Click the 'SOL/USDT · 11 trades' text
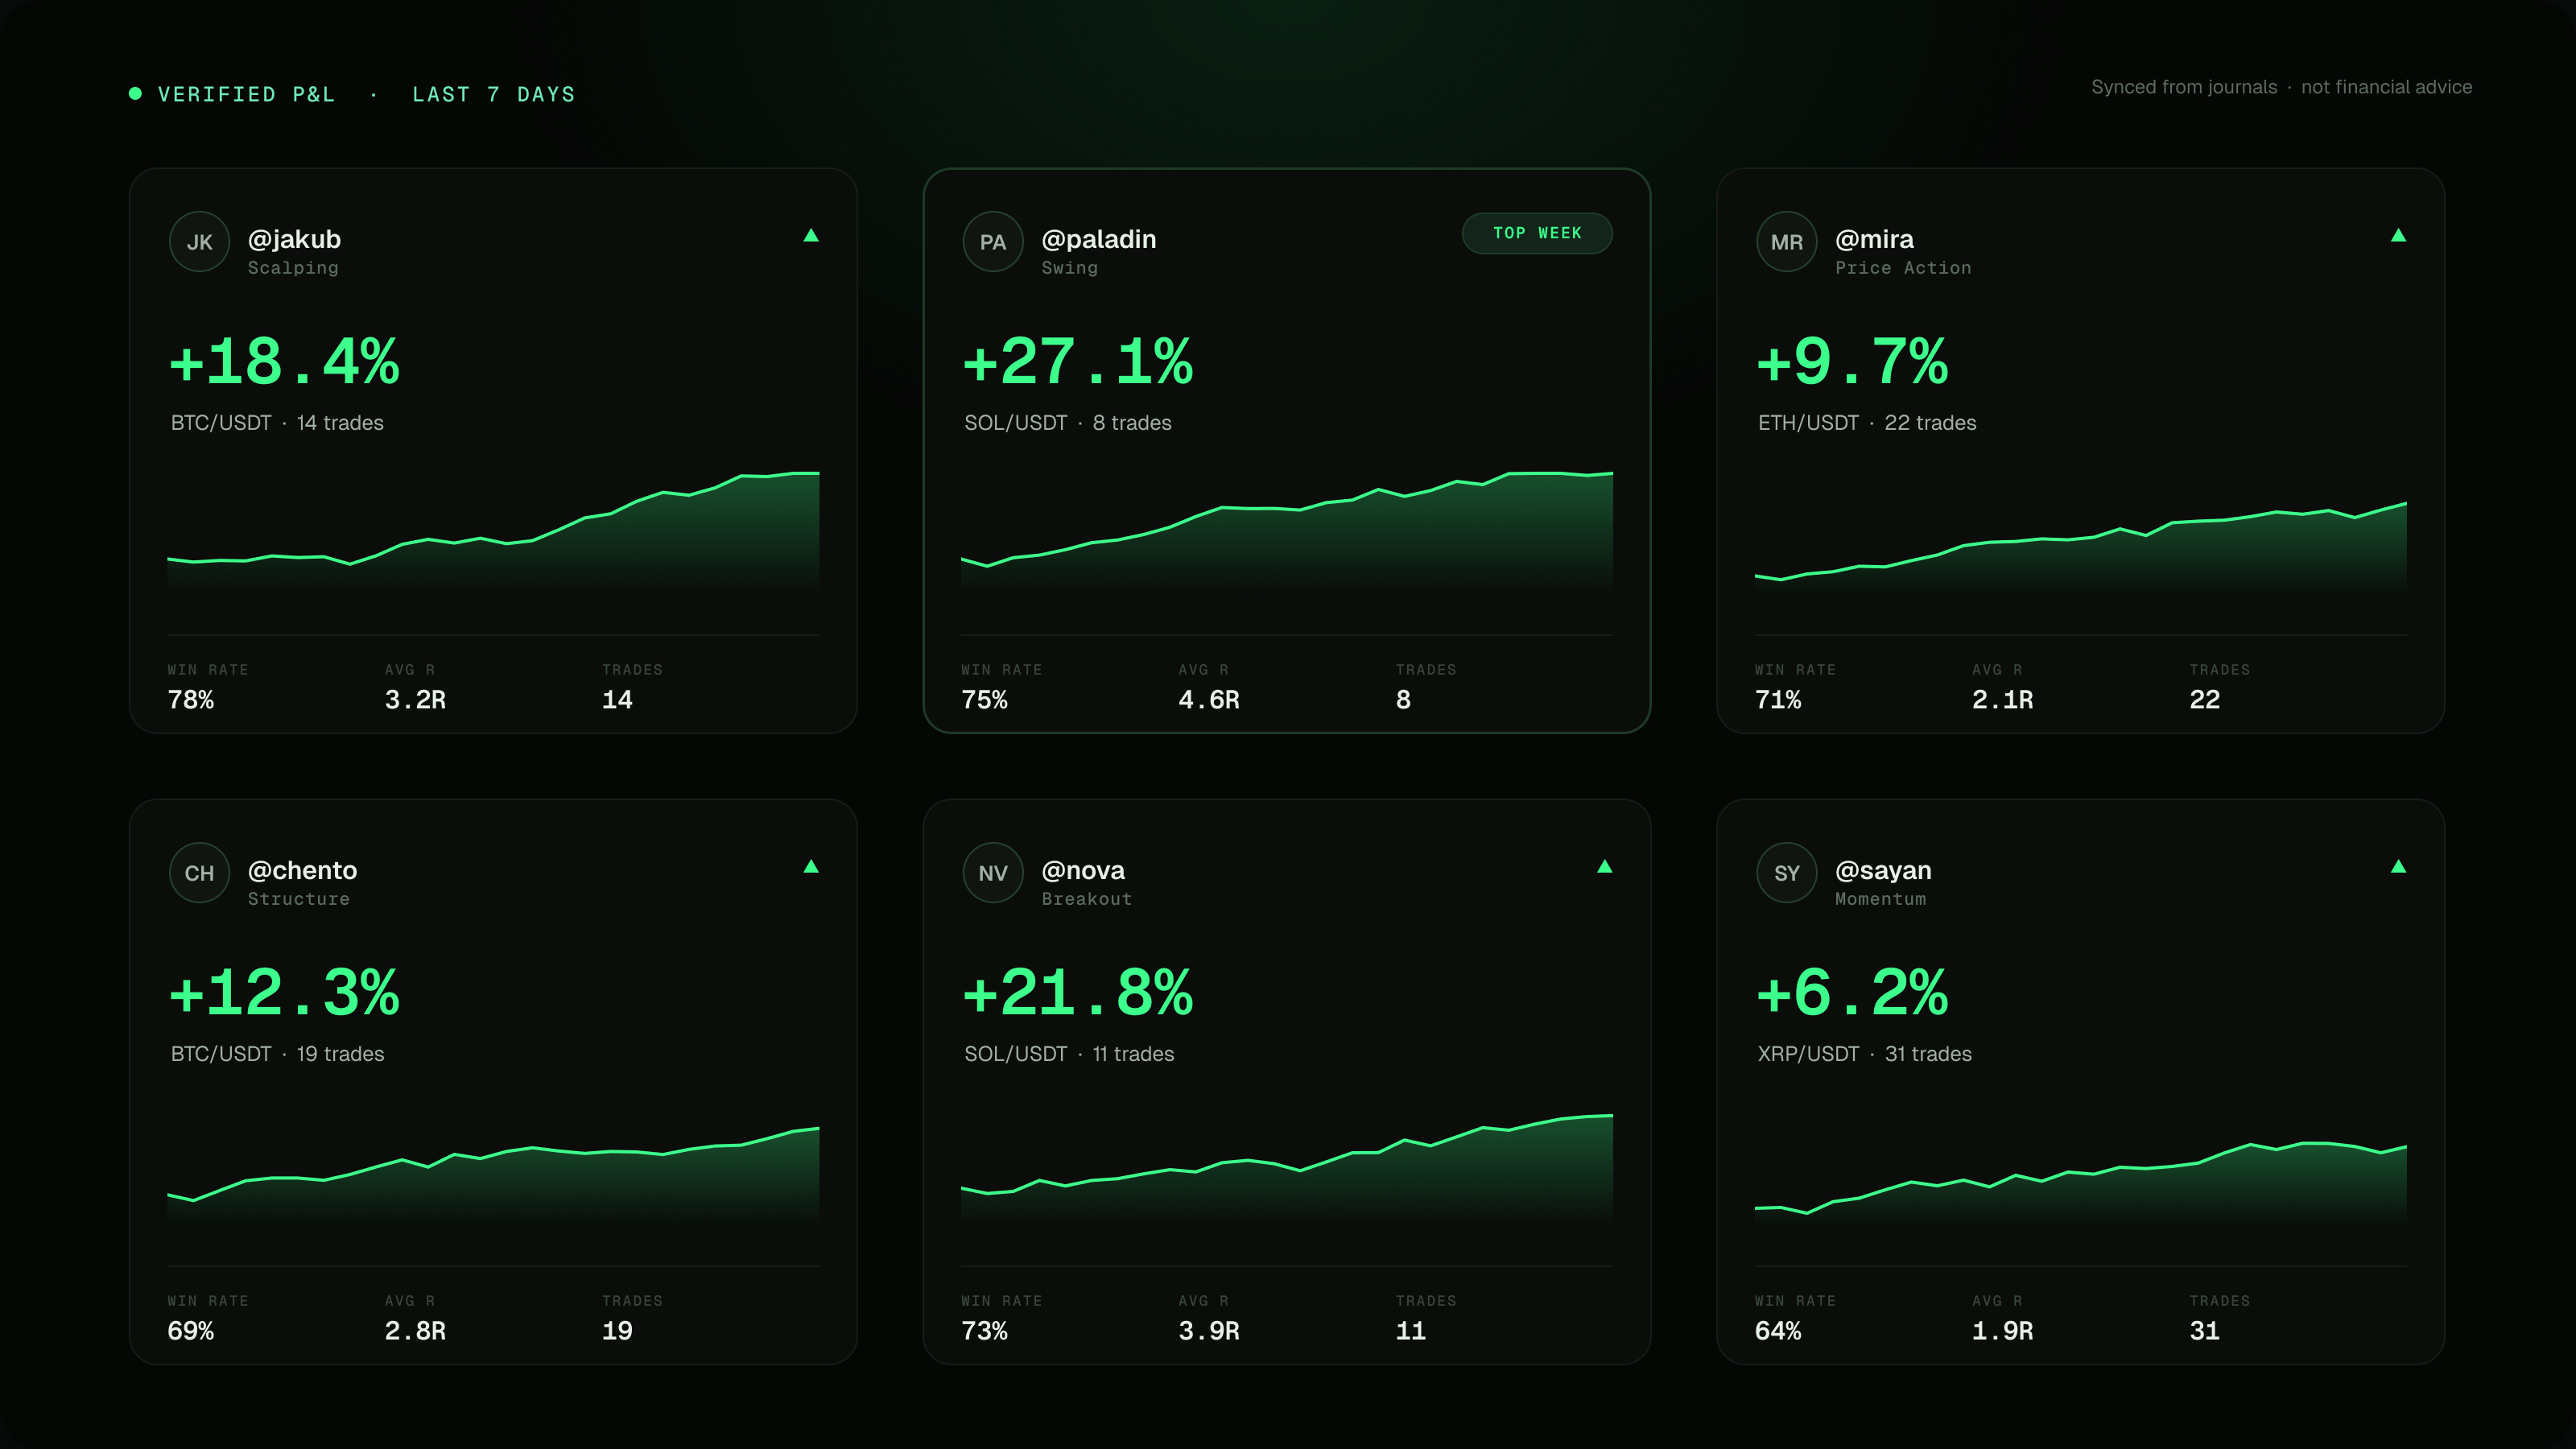Viewport: 2576px width, 1449px height. (x=1069, y=1054)
